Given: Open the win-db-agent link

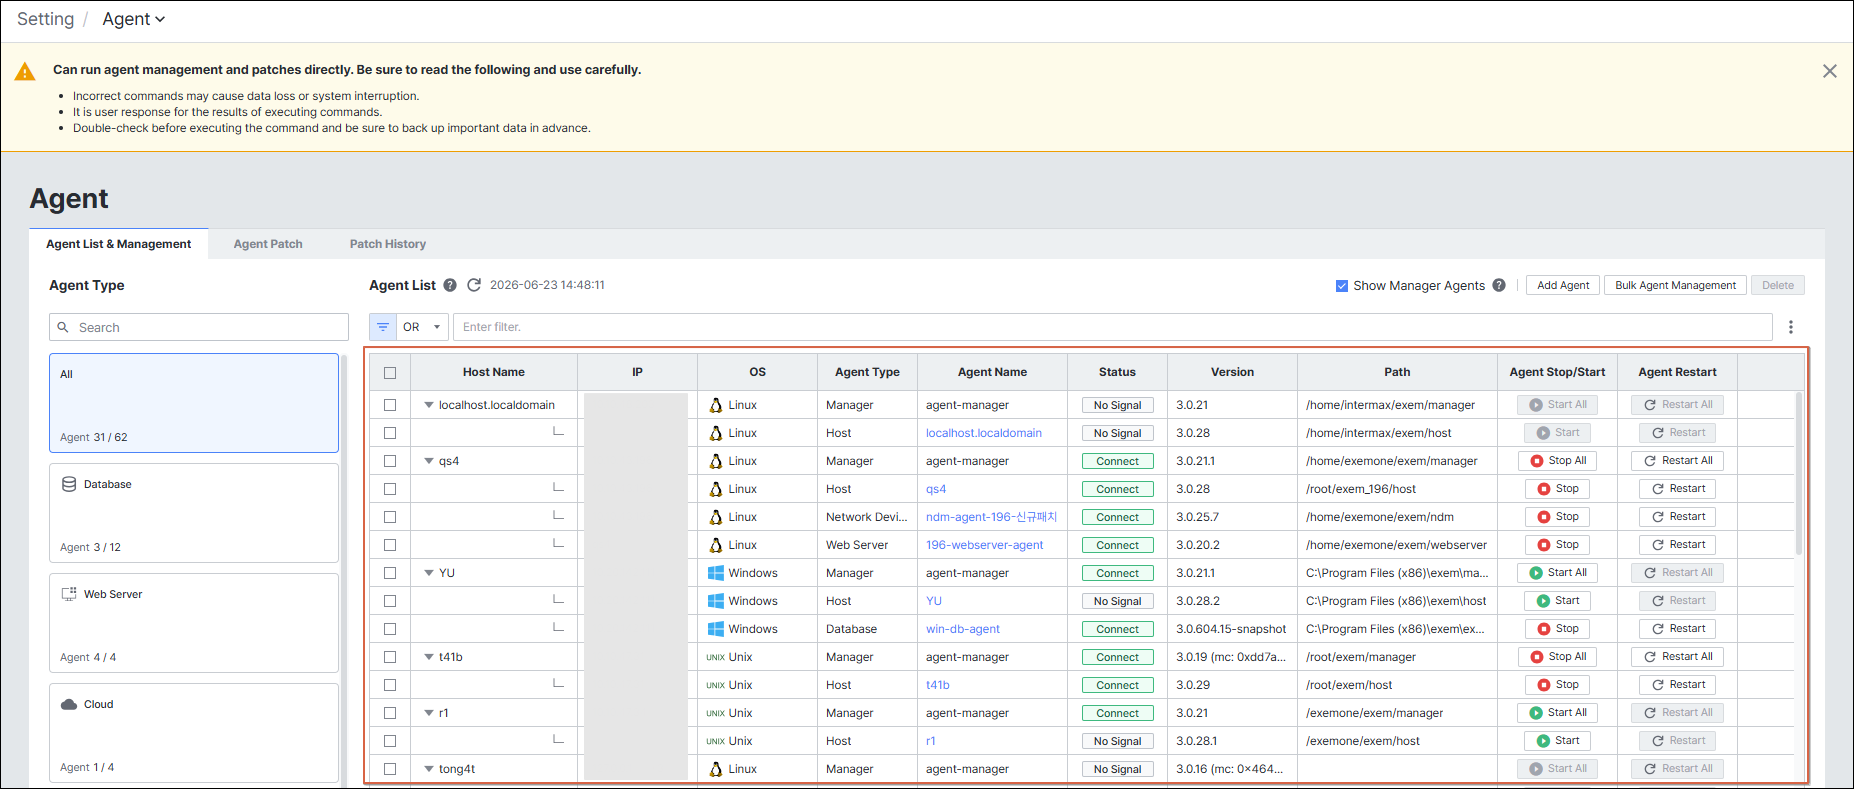Looking at the screenshot, I should click(x=963, y=629).
